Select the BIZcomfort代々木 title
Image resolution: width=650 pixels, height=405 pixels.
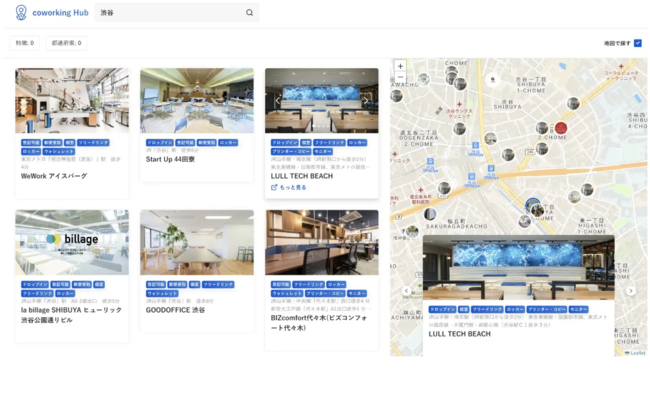click(x=319, y=323)
